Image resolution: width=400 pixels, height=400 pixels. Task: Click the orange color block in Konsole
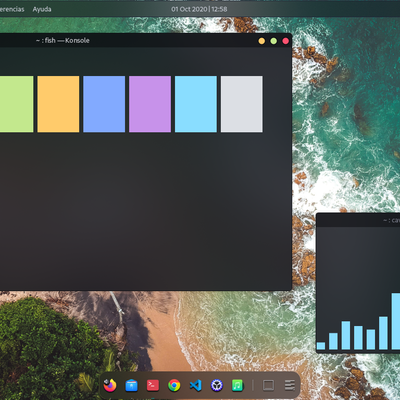(x=58, y=104)
